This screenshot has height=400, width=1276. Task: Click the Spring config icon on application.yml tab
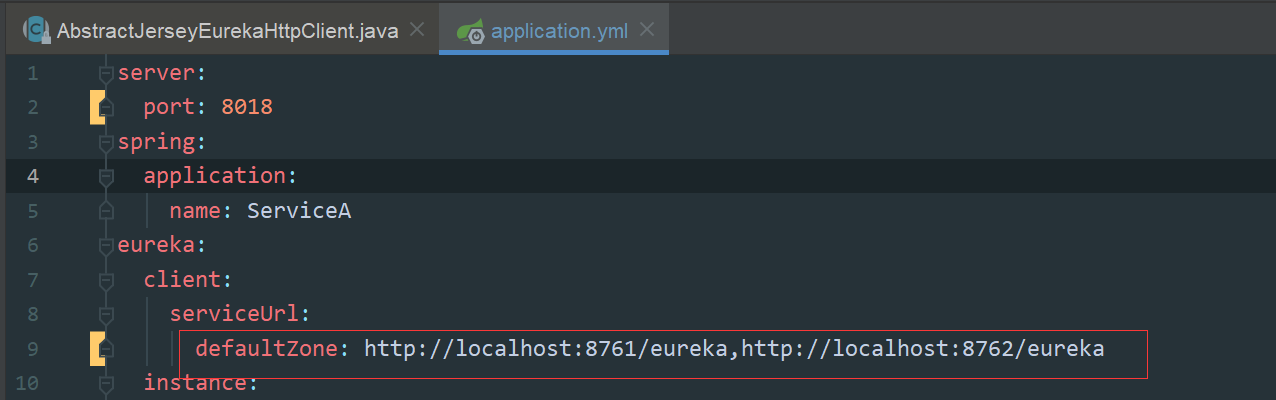(471, 30)
